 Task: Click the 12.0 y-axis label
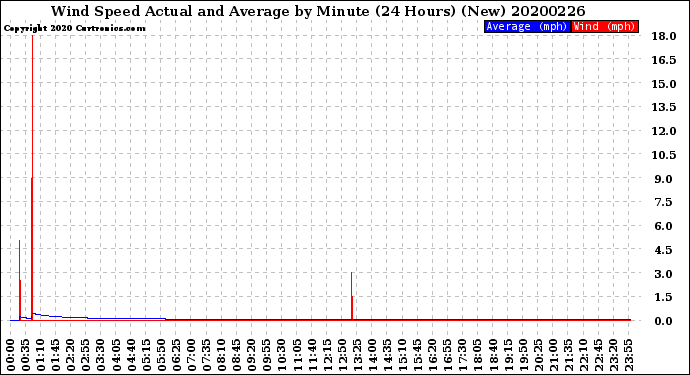(664, 131)
